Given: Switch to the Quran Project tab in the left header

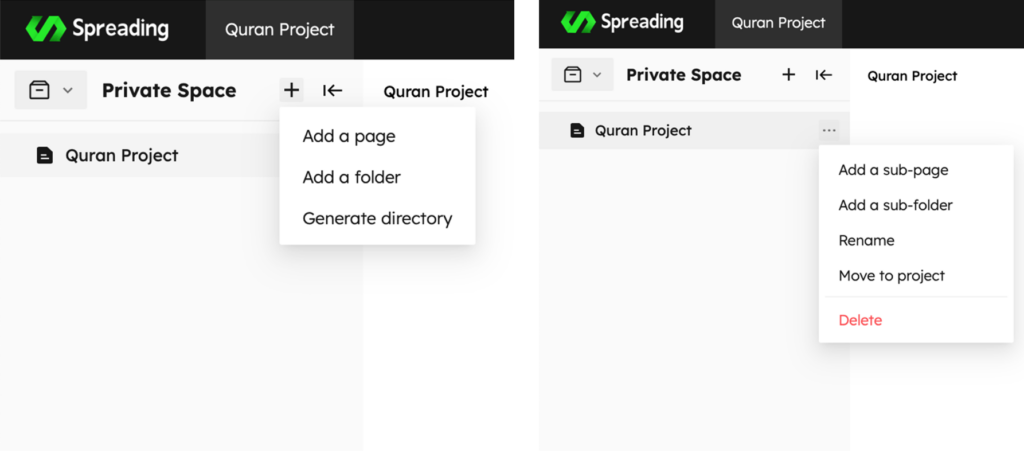Looking at the screenshot, I should (280, 29).
